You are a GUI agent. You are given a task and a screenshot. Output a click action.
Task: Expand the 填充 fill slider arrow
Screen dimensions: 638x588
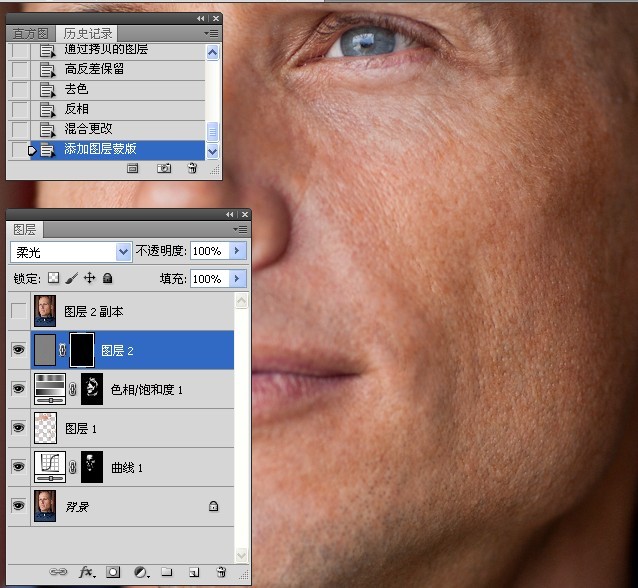coord(238,278)
